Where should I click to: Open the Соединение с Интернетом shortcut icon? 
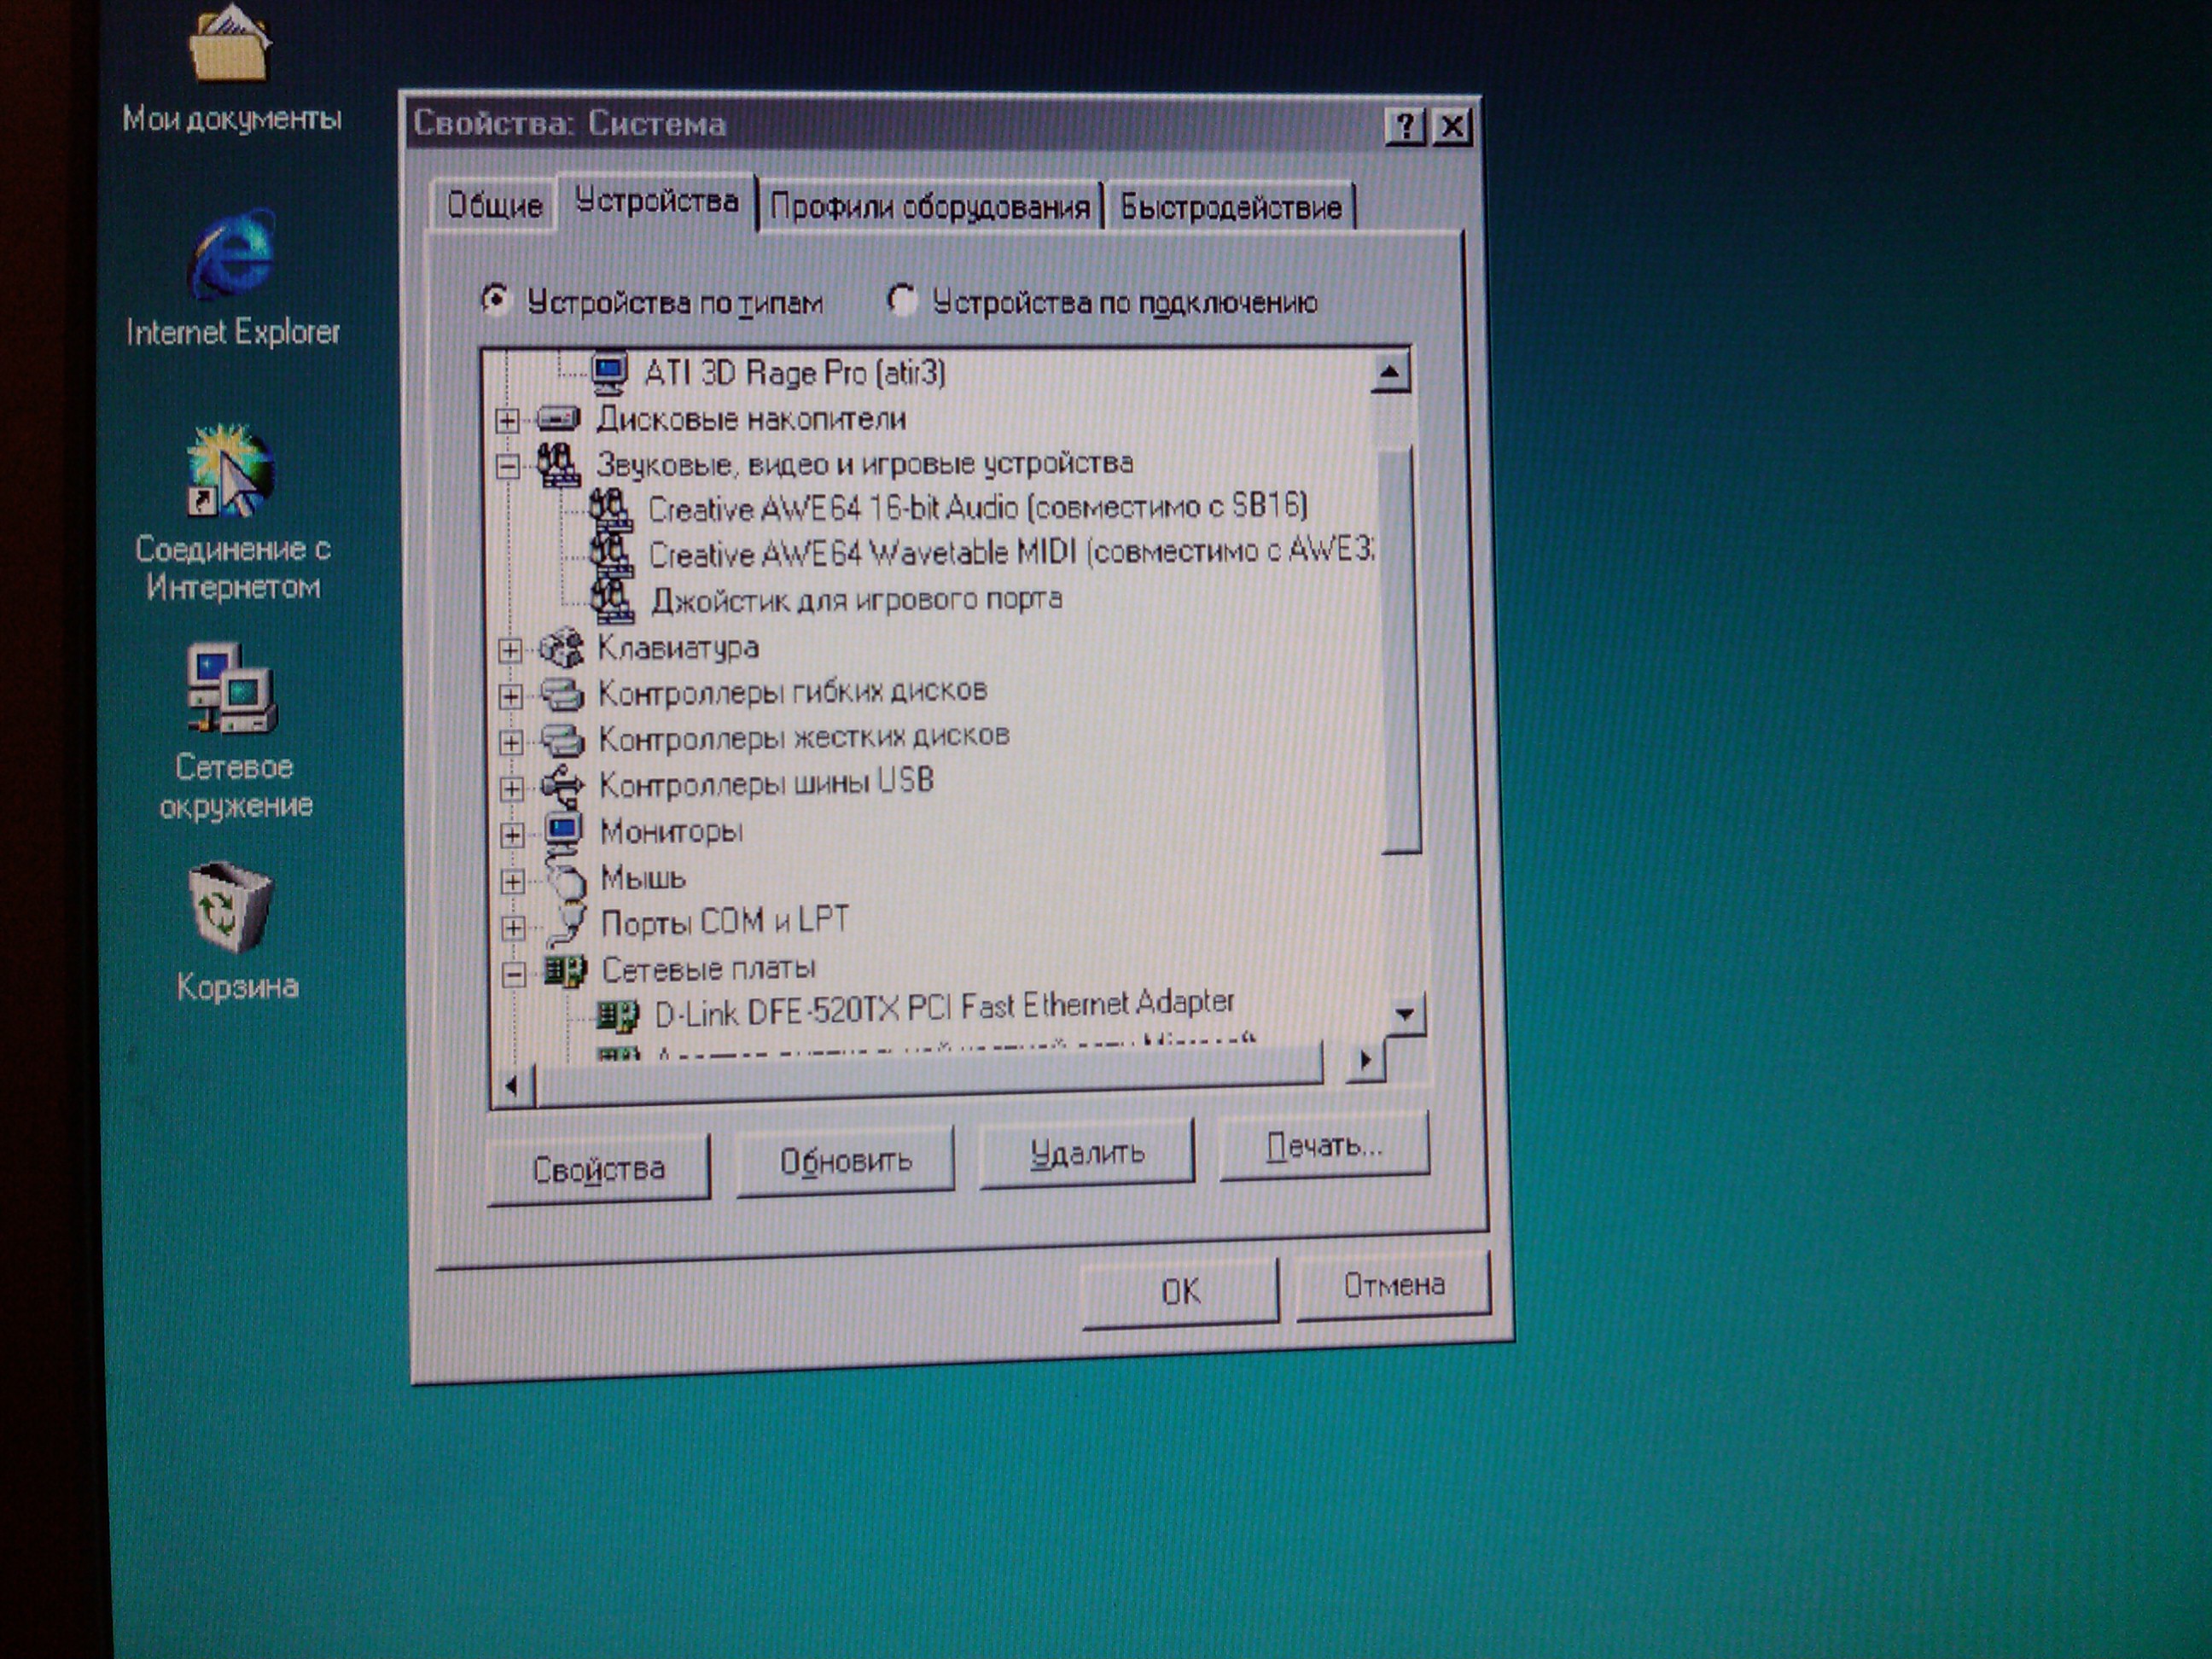230,472
